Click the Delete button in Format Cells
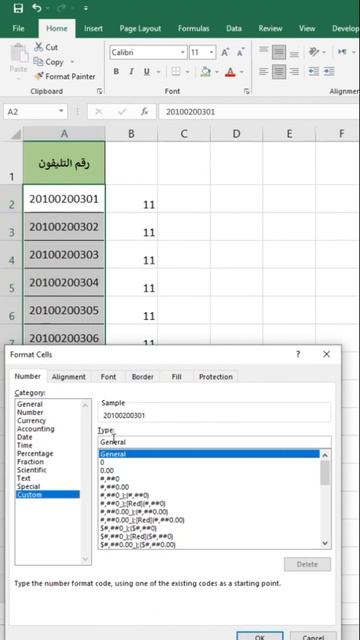360x640 pixels. [307, 564]
